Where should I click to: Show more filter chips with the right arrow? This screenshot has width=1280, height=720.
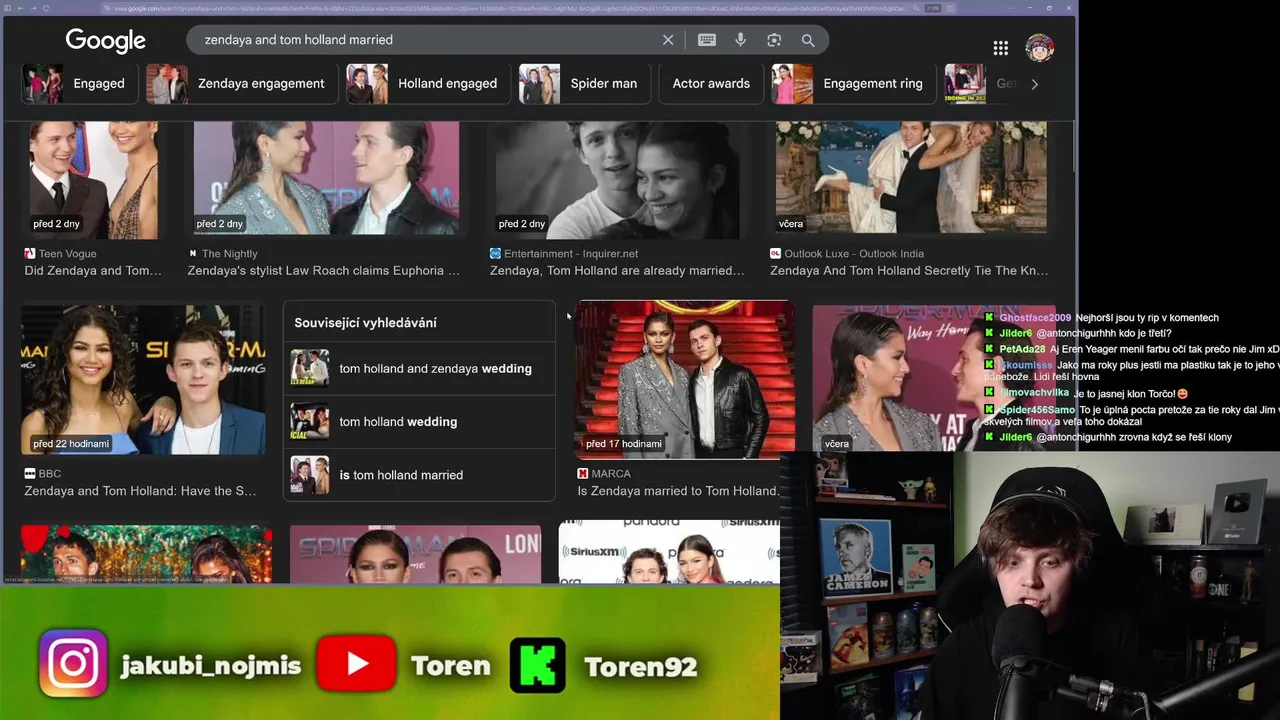[x=1034, y=84]
